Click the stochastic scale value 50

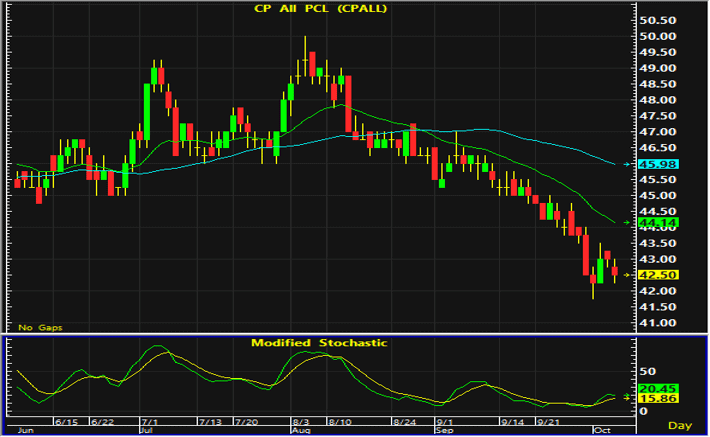coord(648,372)
